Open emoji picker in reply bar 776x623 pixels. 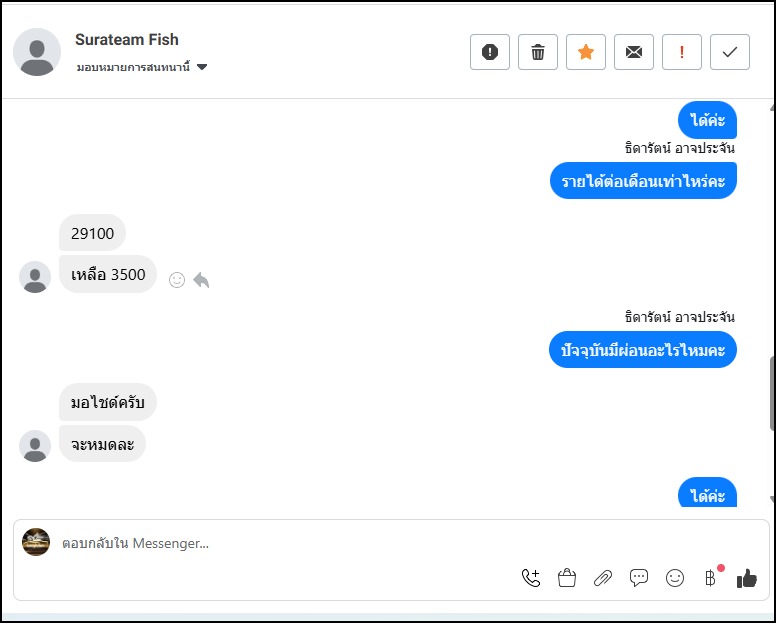[x=675, y=577]
